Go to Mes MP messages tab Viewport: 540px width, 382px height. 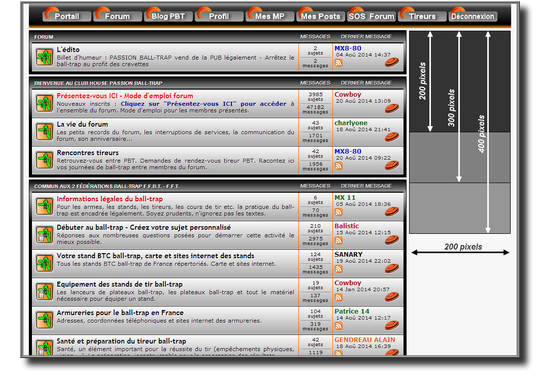270,16
